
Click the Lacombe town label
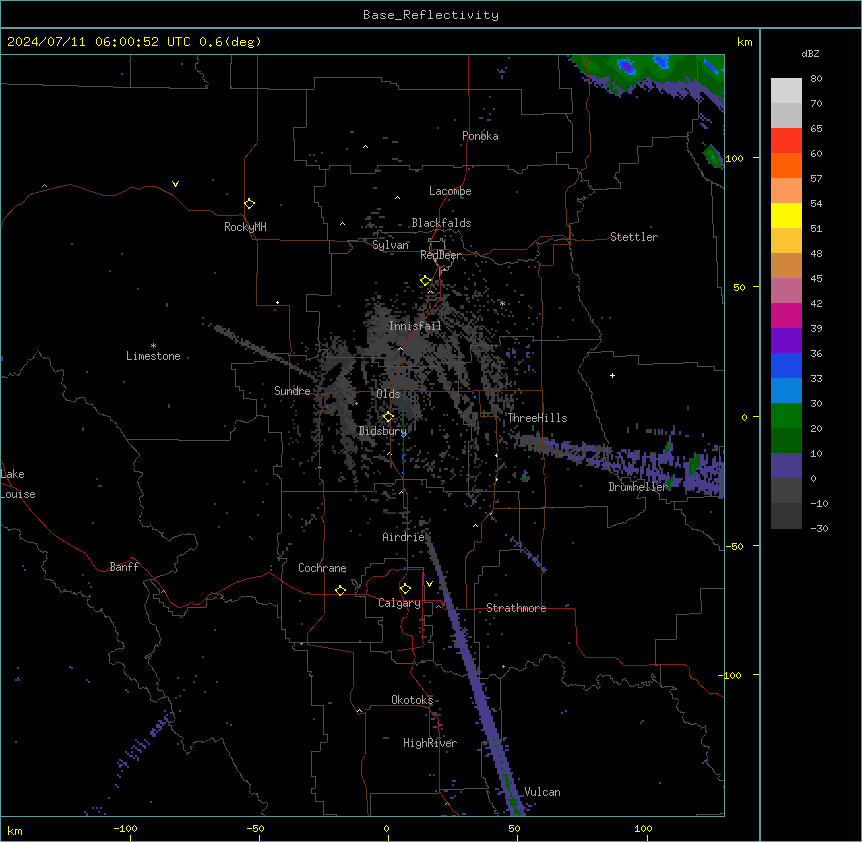[450, 191]
